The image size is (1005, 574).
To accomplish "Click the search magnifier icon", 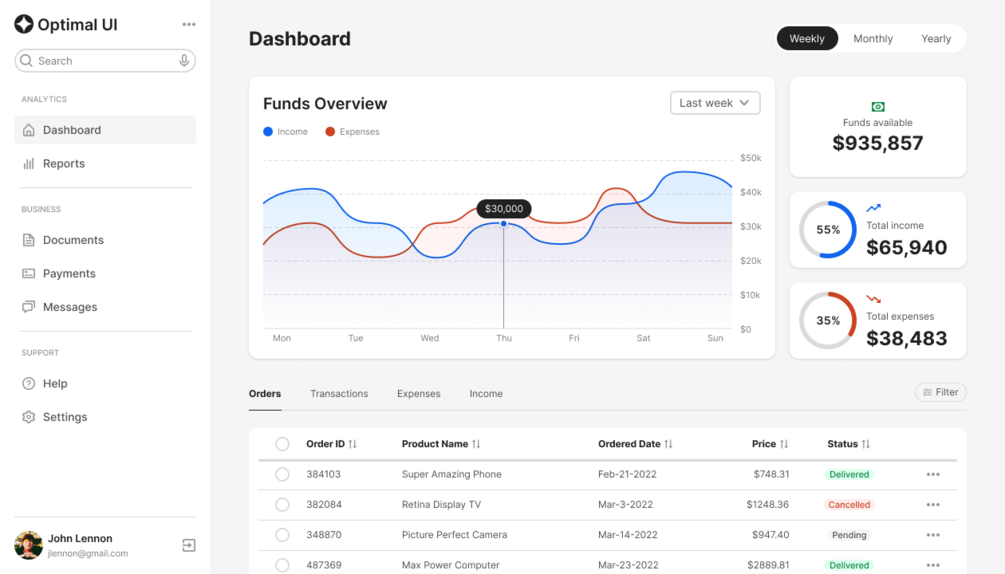I will [26, 61].
